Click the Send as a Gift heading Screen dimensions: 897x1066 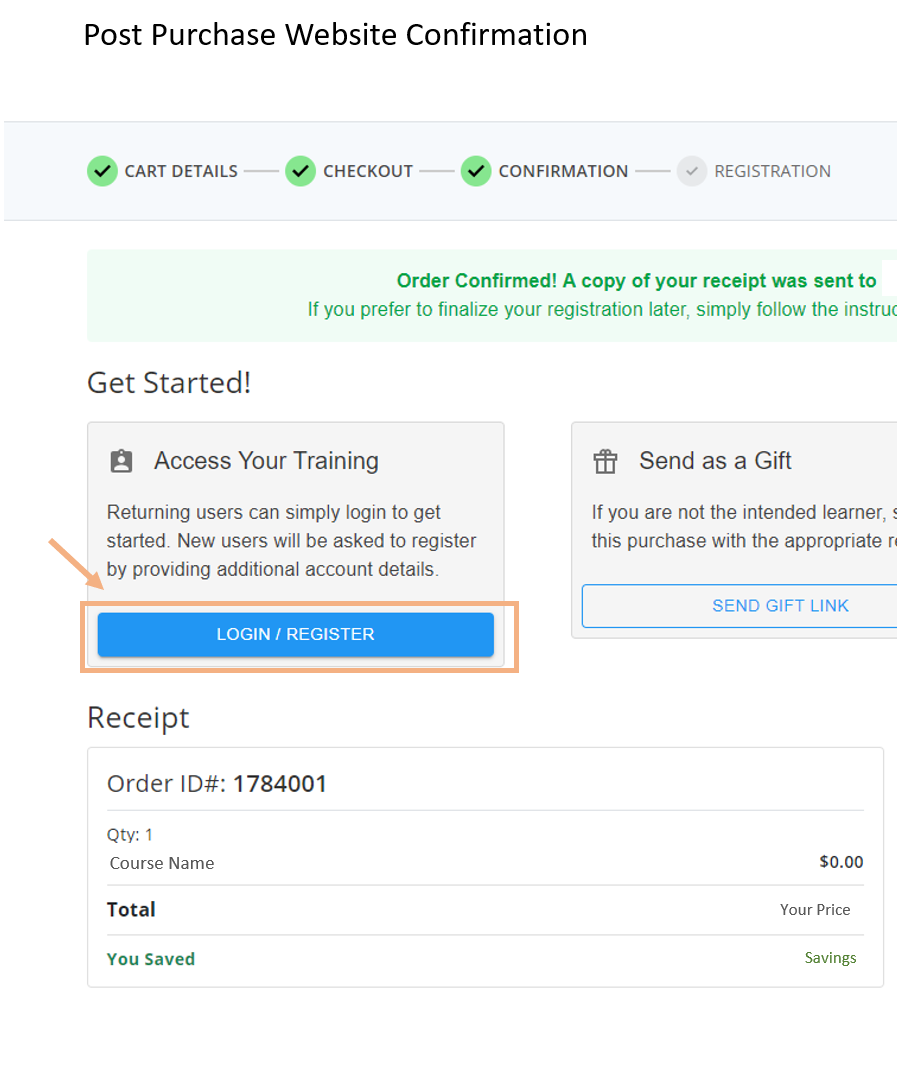click(715, 461)
